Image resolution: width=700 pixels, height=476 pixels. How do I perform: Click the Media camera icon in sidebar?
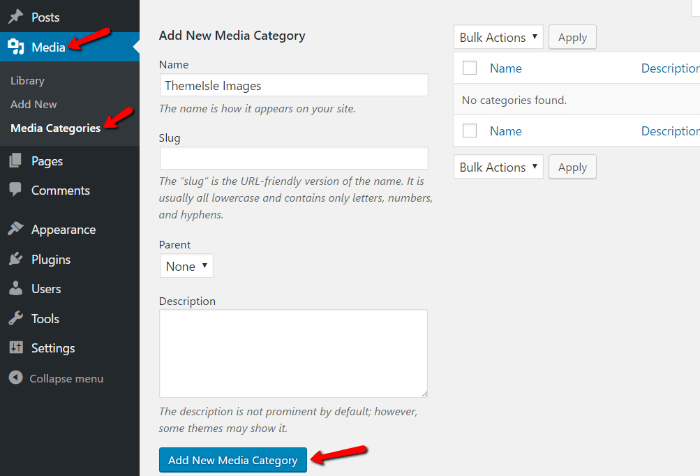click(x=16, y=47)
